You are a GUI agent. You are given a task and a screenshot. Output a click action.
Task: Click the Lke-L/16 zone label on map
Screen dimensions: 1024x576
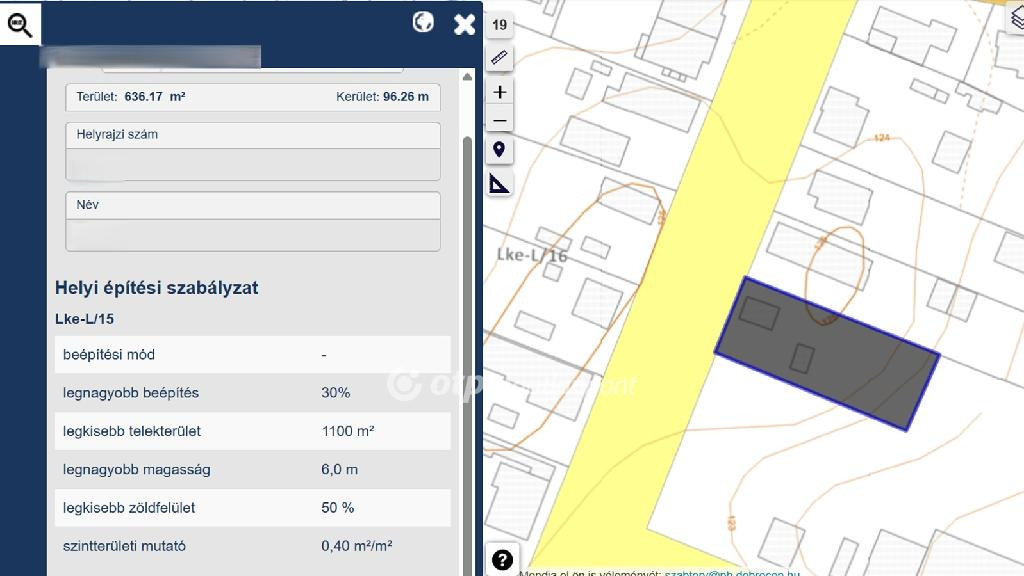(x=532, y=256)
